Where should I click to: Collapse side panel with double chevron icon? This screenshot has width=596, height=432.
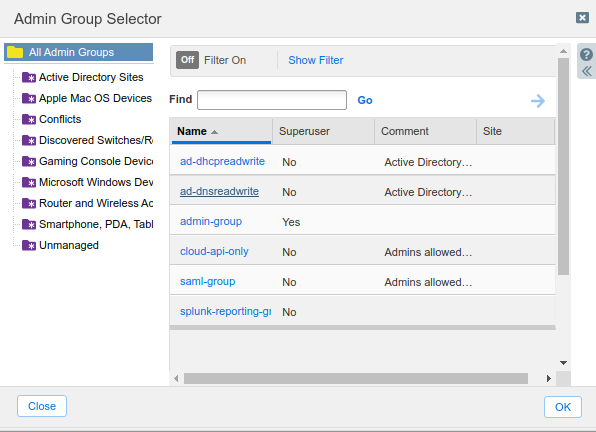pyautogui.click(x=586, y=71)
